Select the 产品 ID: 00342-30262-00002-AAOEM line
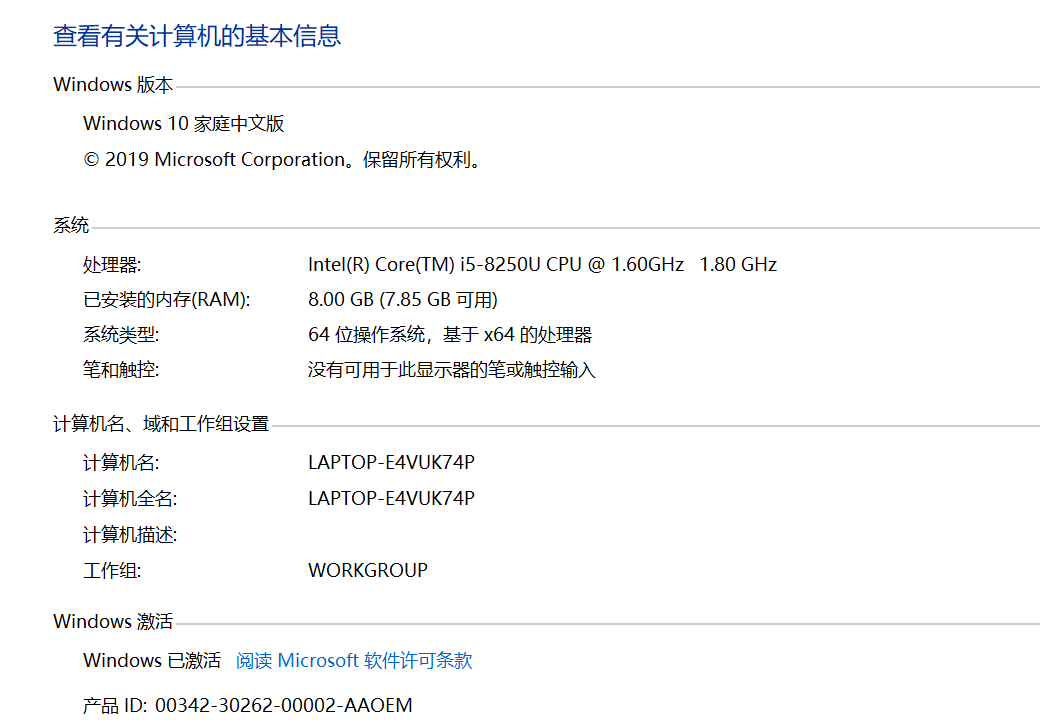This screenshot has width=1040, height=725. point(247,705)
